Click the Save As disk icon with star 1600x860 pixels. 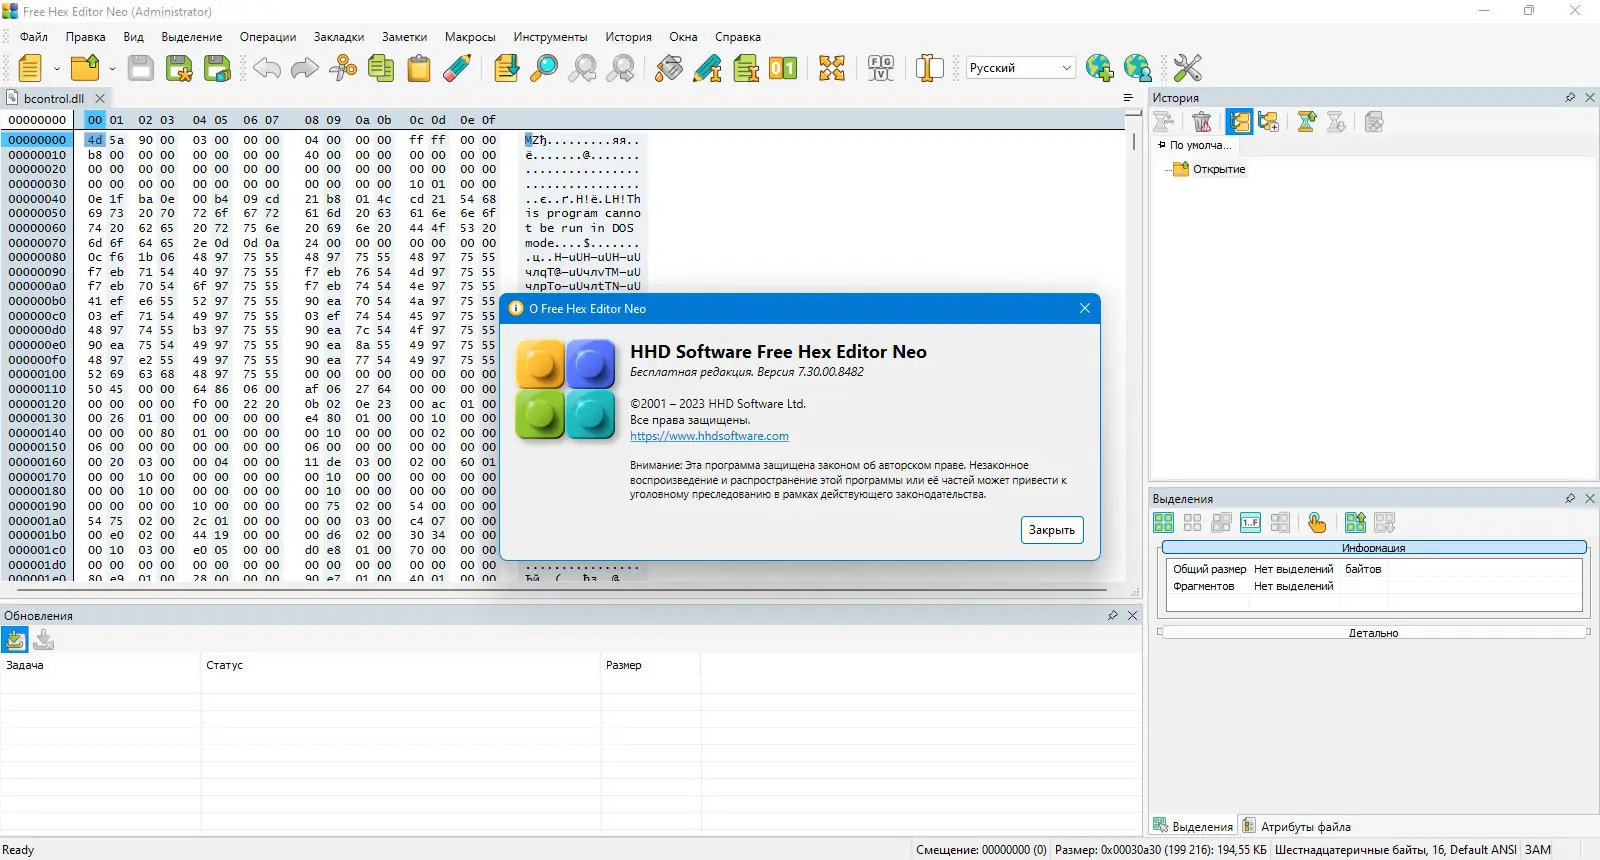[x=179, y=68]
